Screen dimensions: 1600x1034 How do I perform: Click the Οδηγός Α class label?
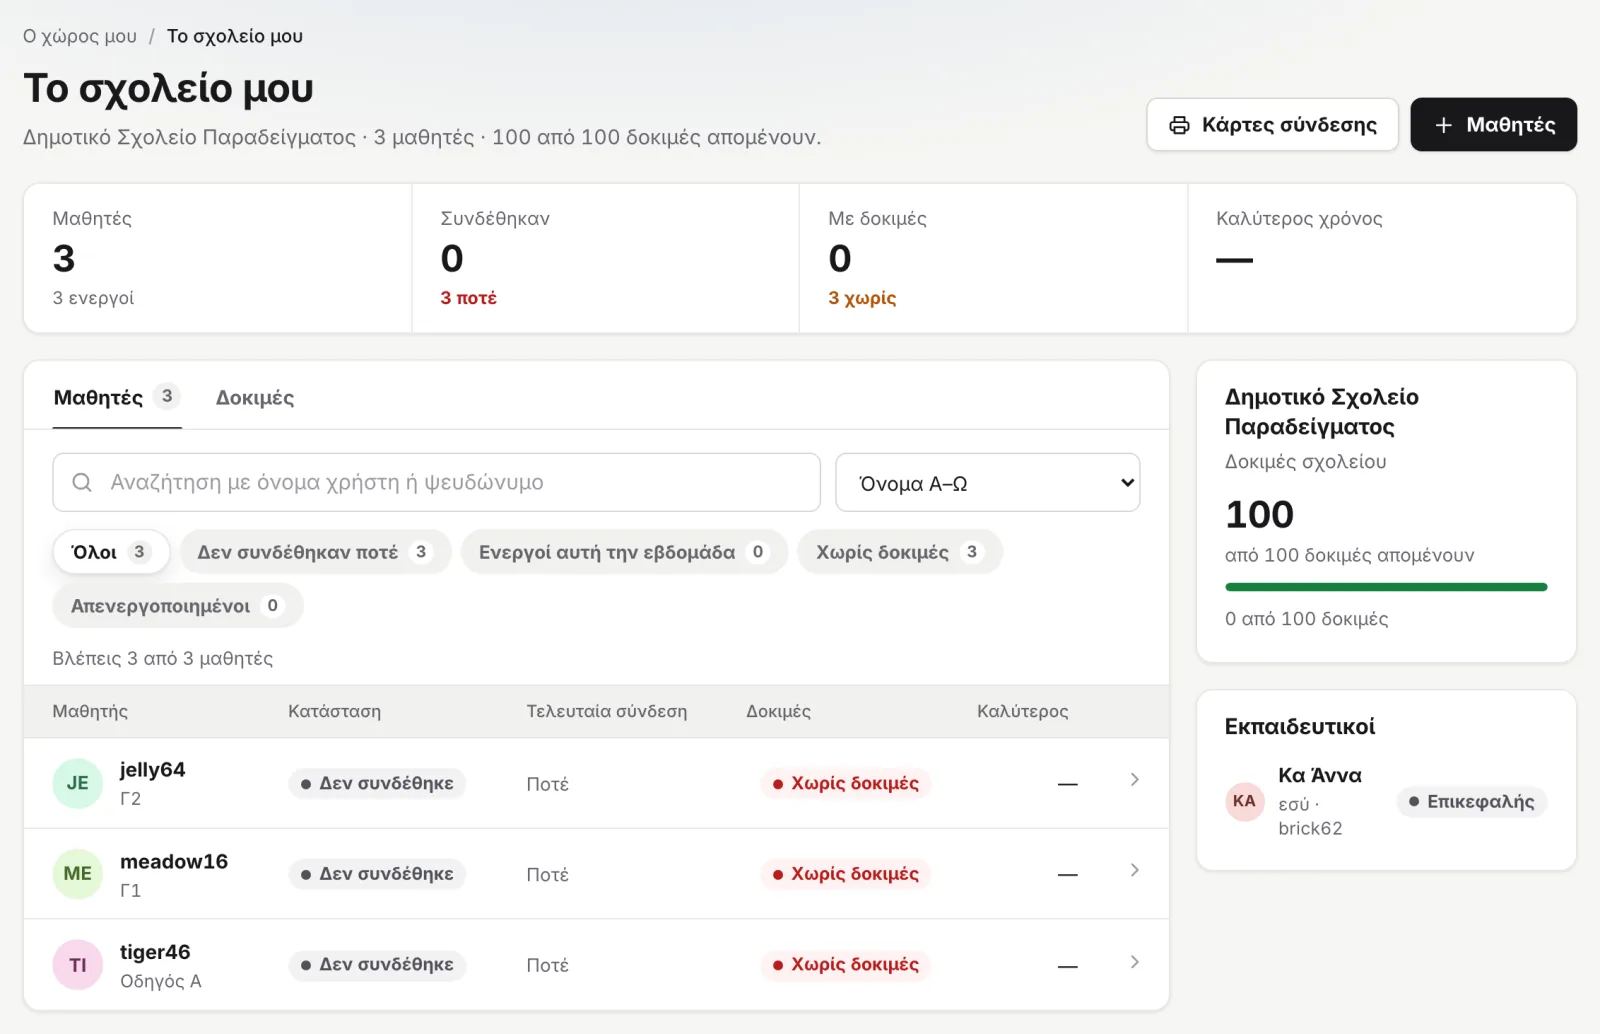[x=161, y=981]
